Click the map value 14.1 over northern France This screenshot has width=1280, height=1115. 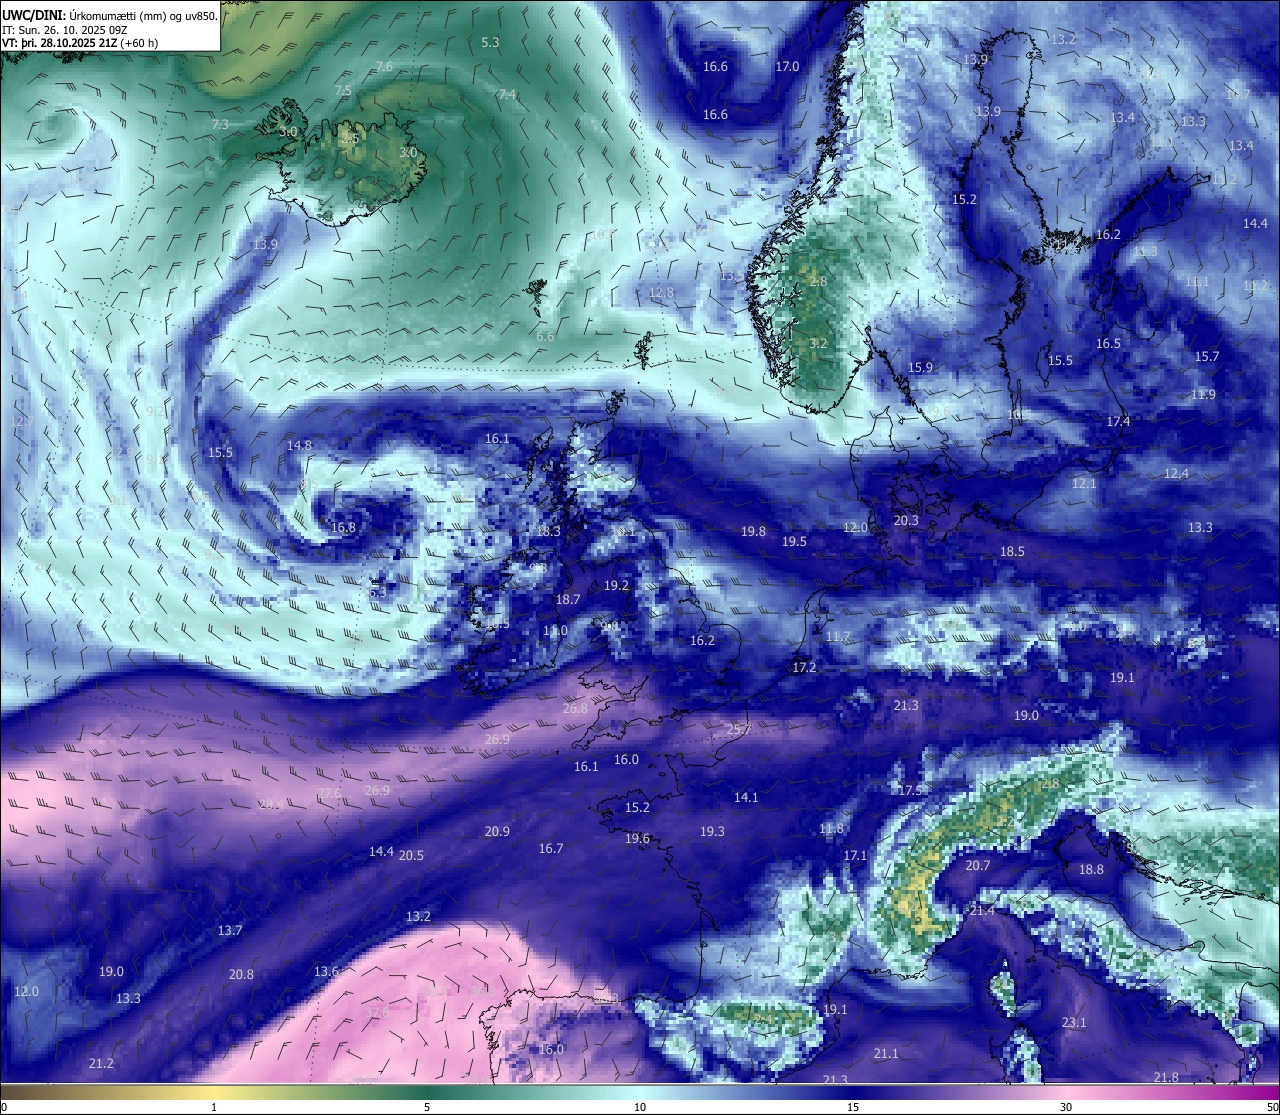coord(746,797)
